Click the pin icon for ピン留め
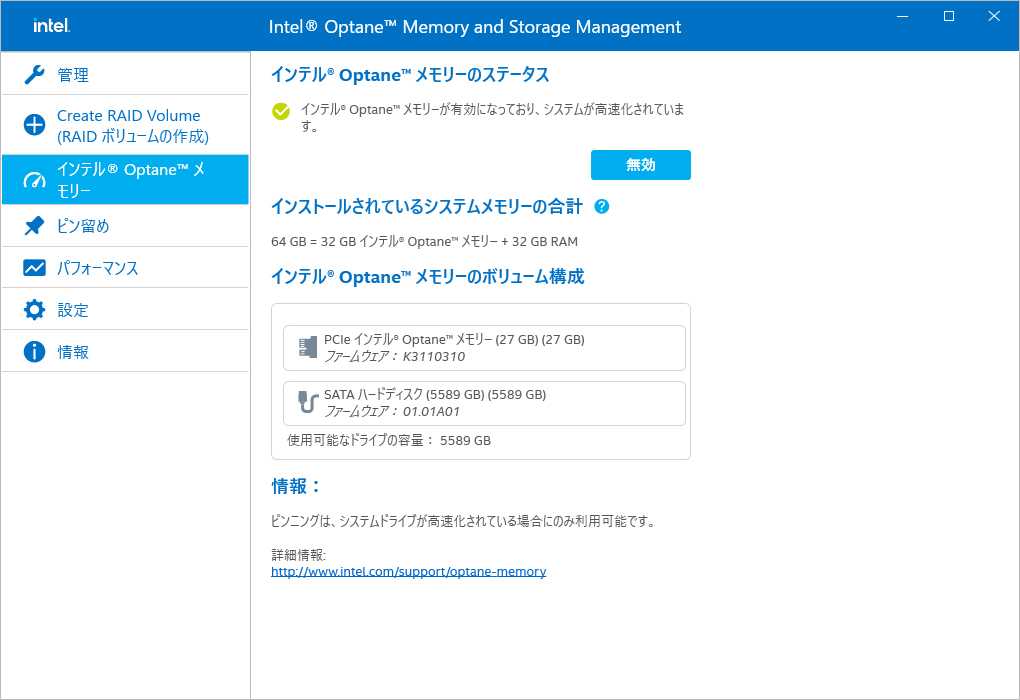The image size is (1020, 700). pos(34,227)
